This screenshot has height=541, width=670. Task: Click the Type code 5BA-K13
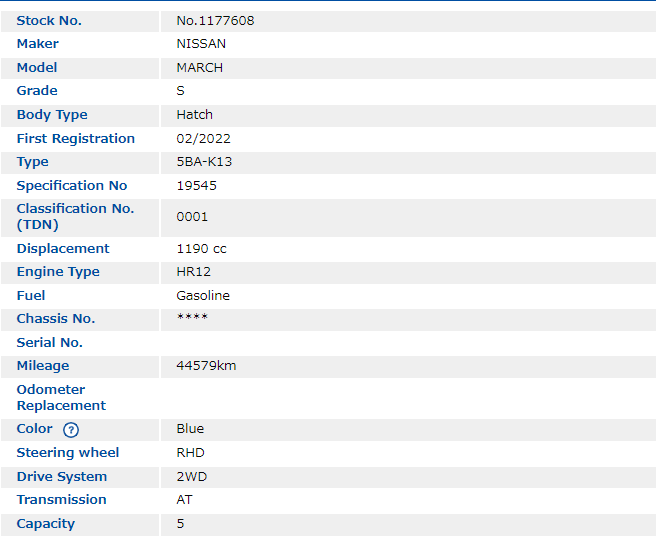[x=204, y=162]
